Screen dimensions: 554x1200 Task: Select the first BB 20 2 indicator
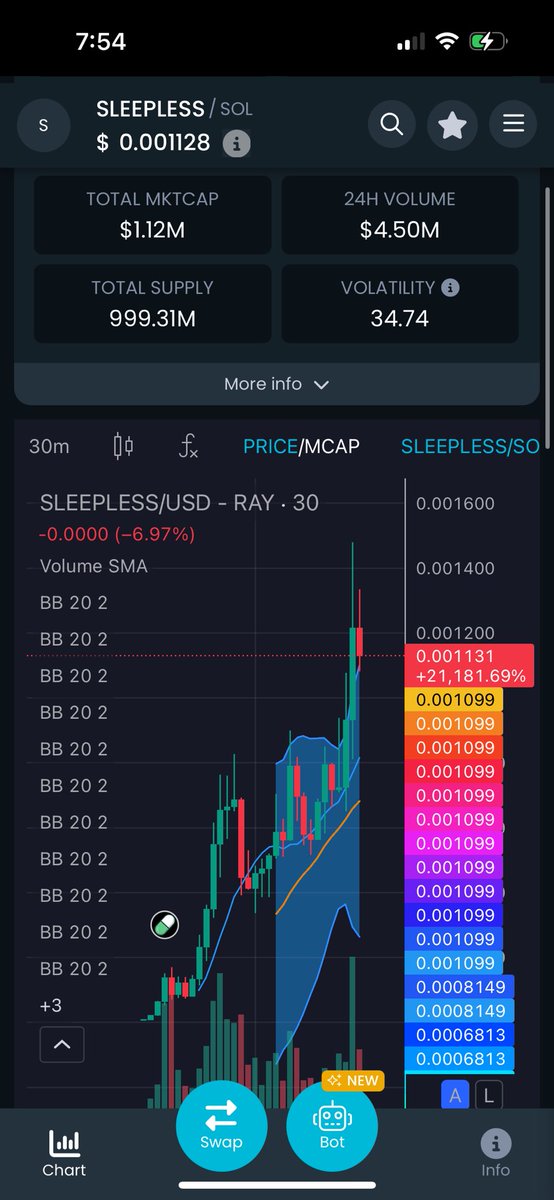pyautogui.click(x=73, y=603)
